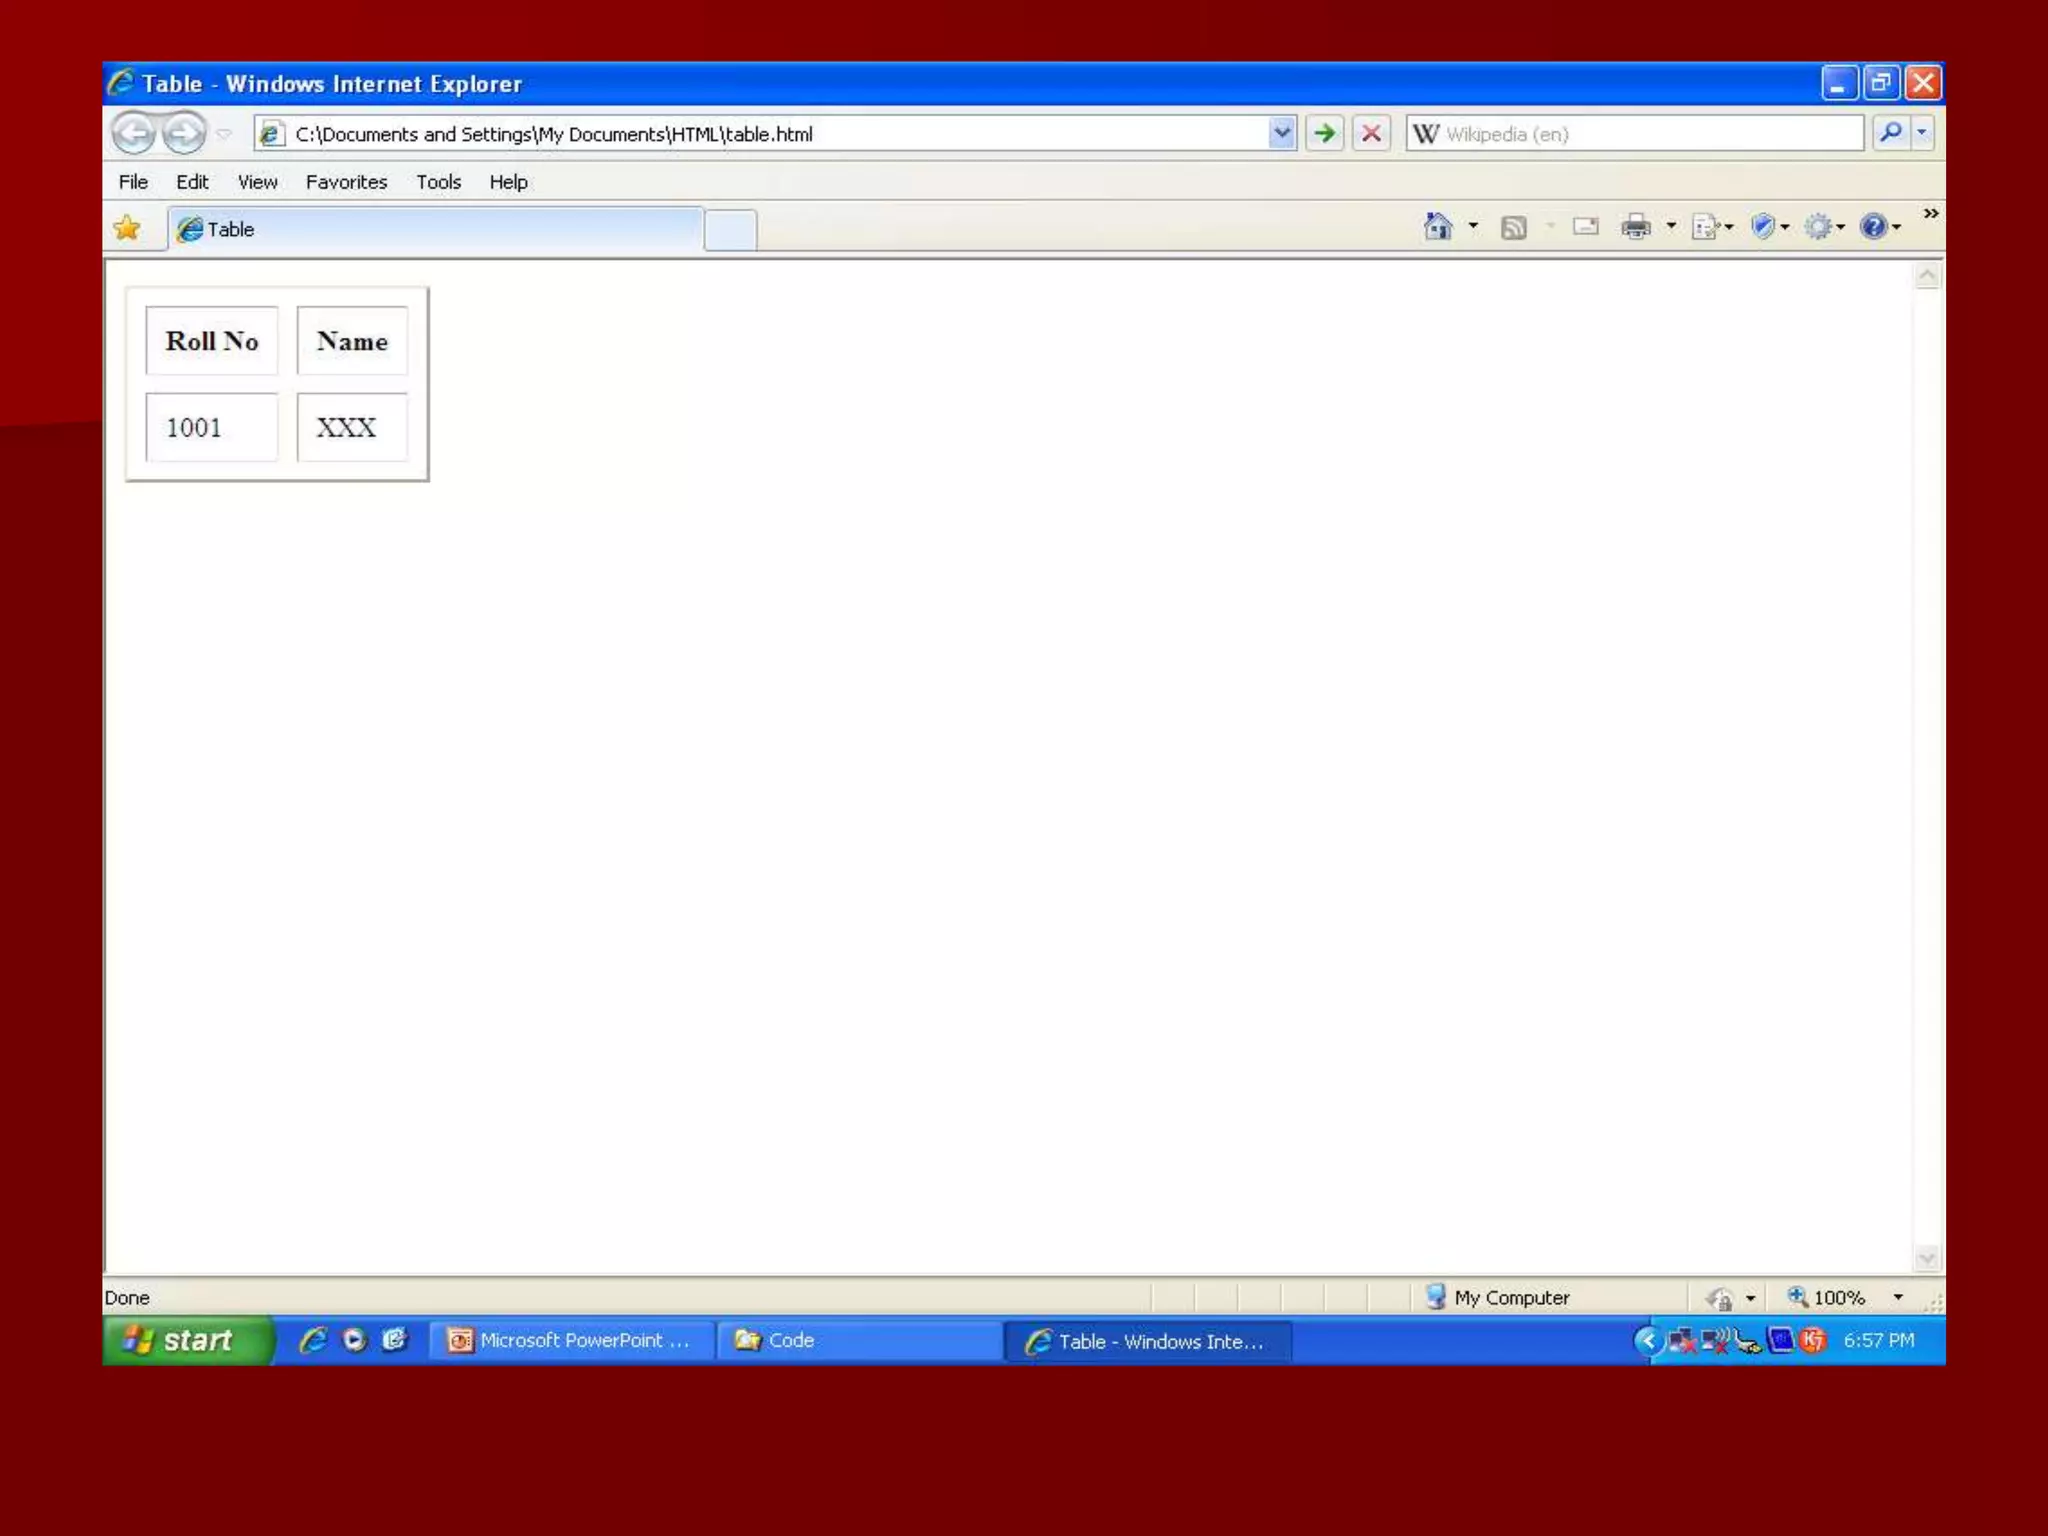2048x1536 pixels.
Task: Expand the zoom level dropdown arrow
Action: 1898,1297
